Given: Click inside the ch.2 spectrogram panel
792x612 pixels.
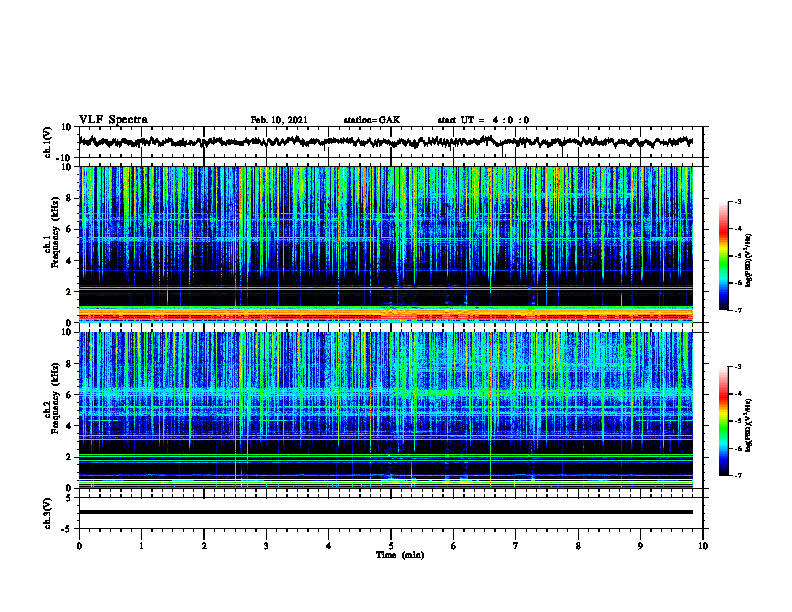Looking at the screenshot, I should (385, 410).
